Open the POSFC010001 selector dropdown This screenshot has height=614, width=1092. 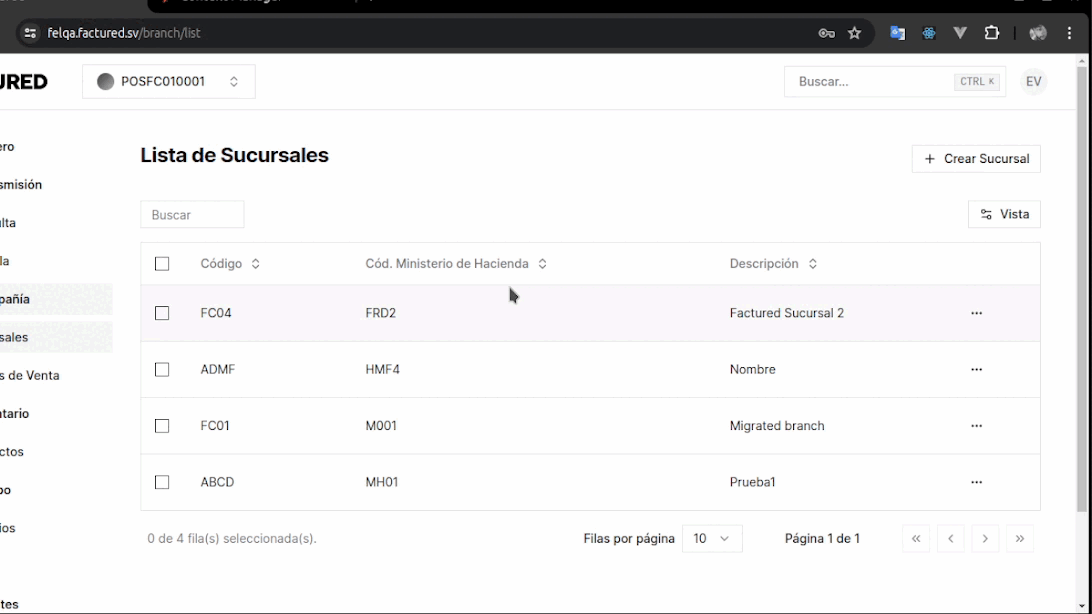pos(168,82)
